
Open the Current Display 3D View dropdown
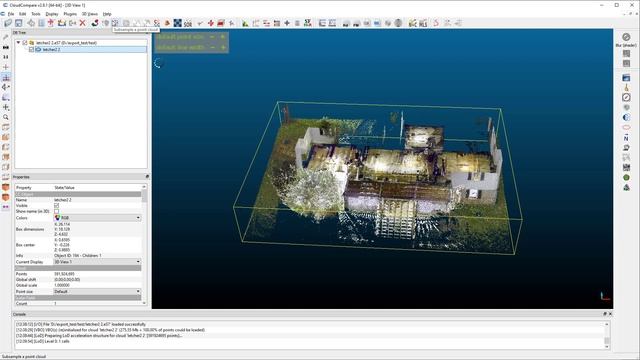click(x=98, y=262)
